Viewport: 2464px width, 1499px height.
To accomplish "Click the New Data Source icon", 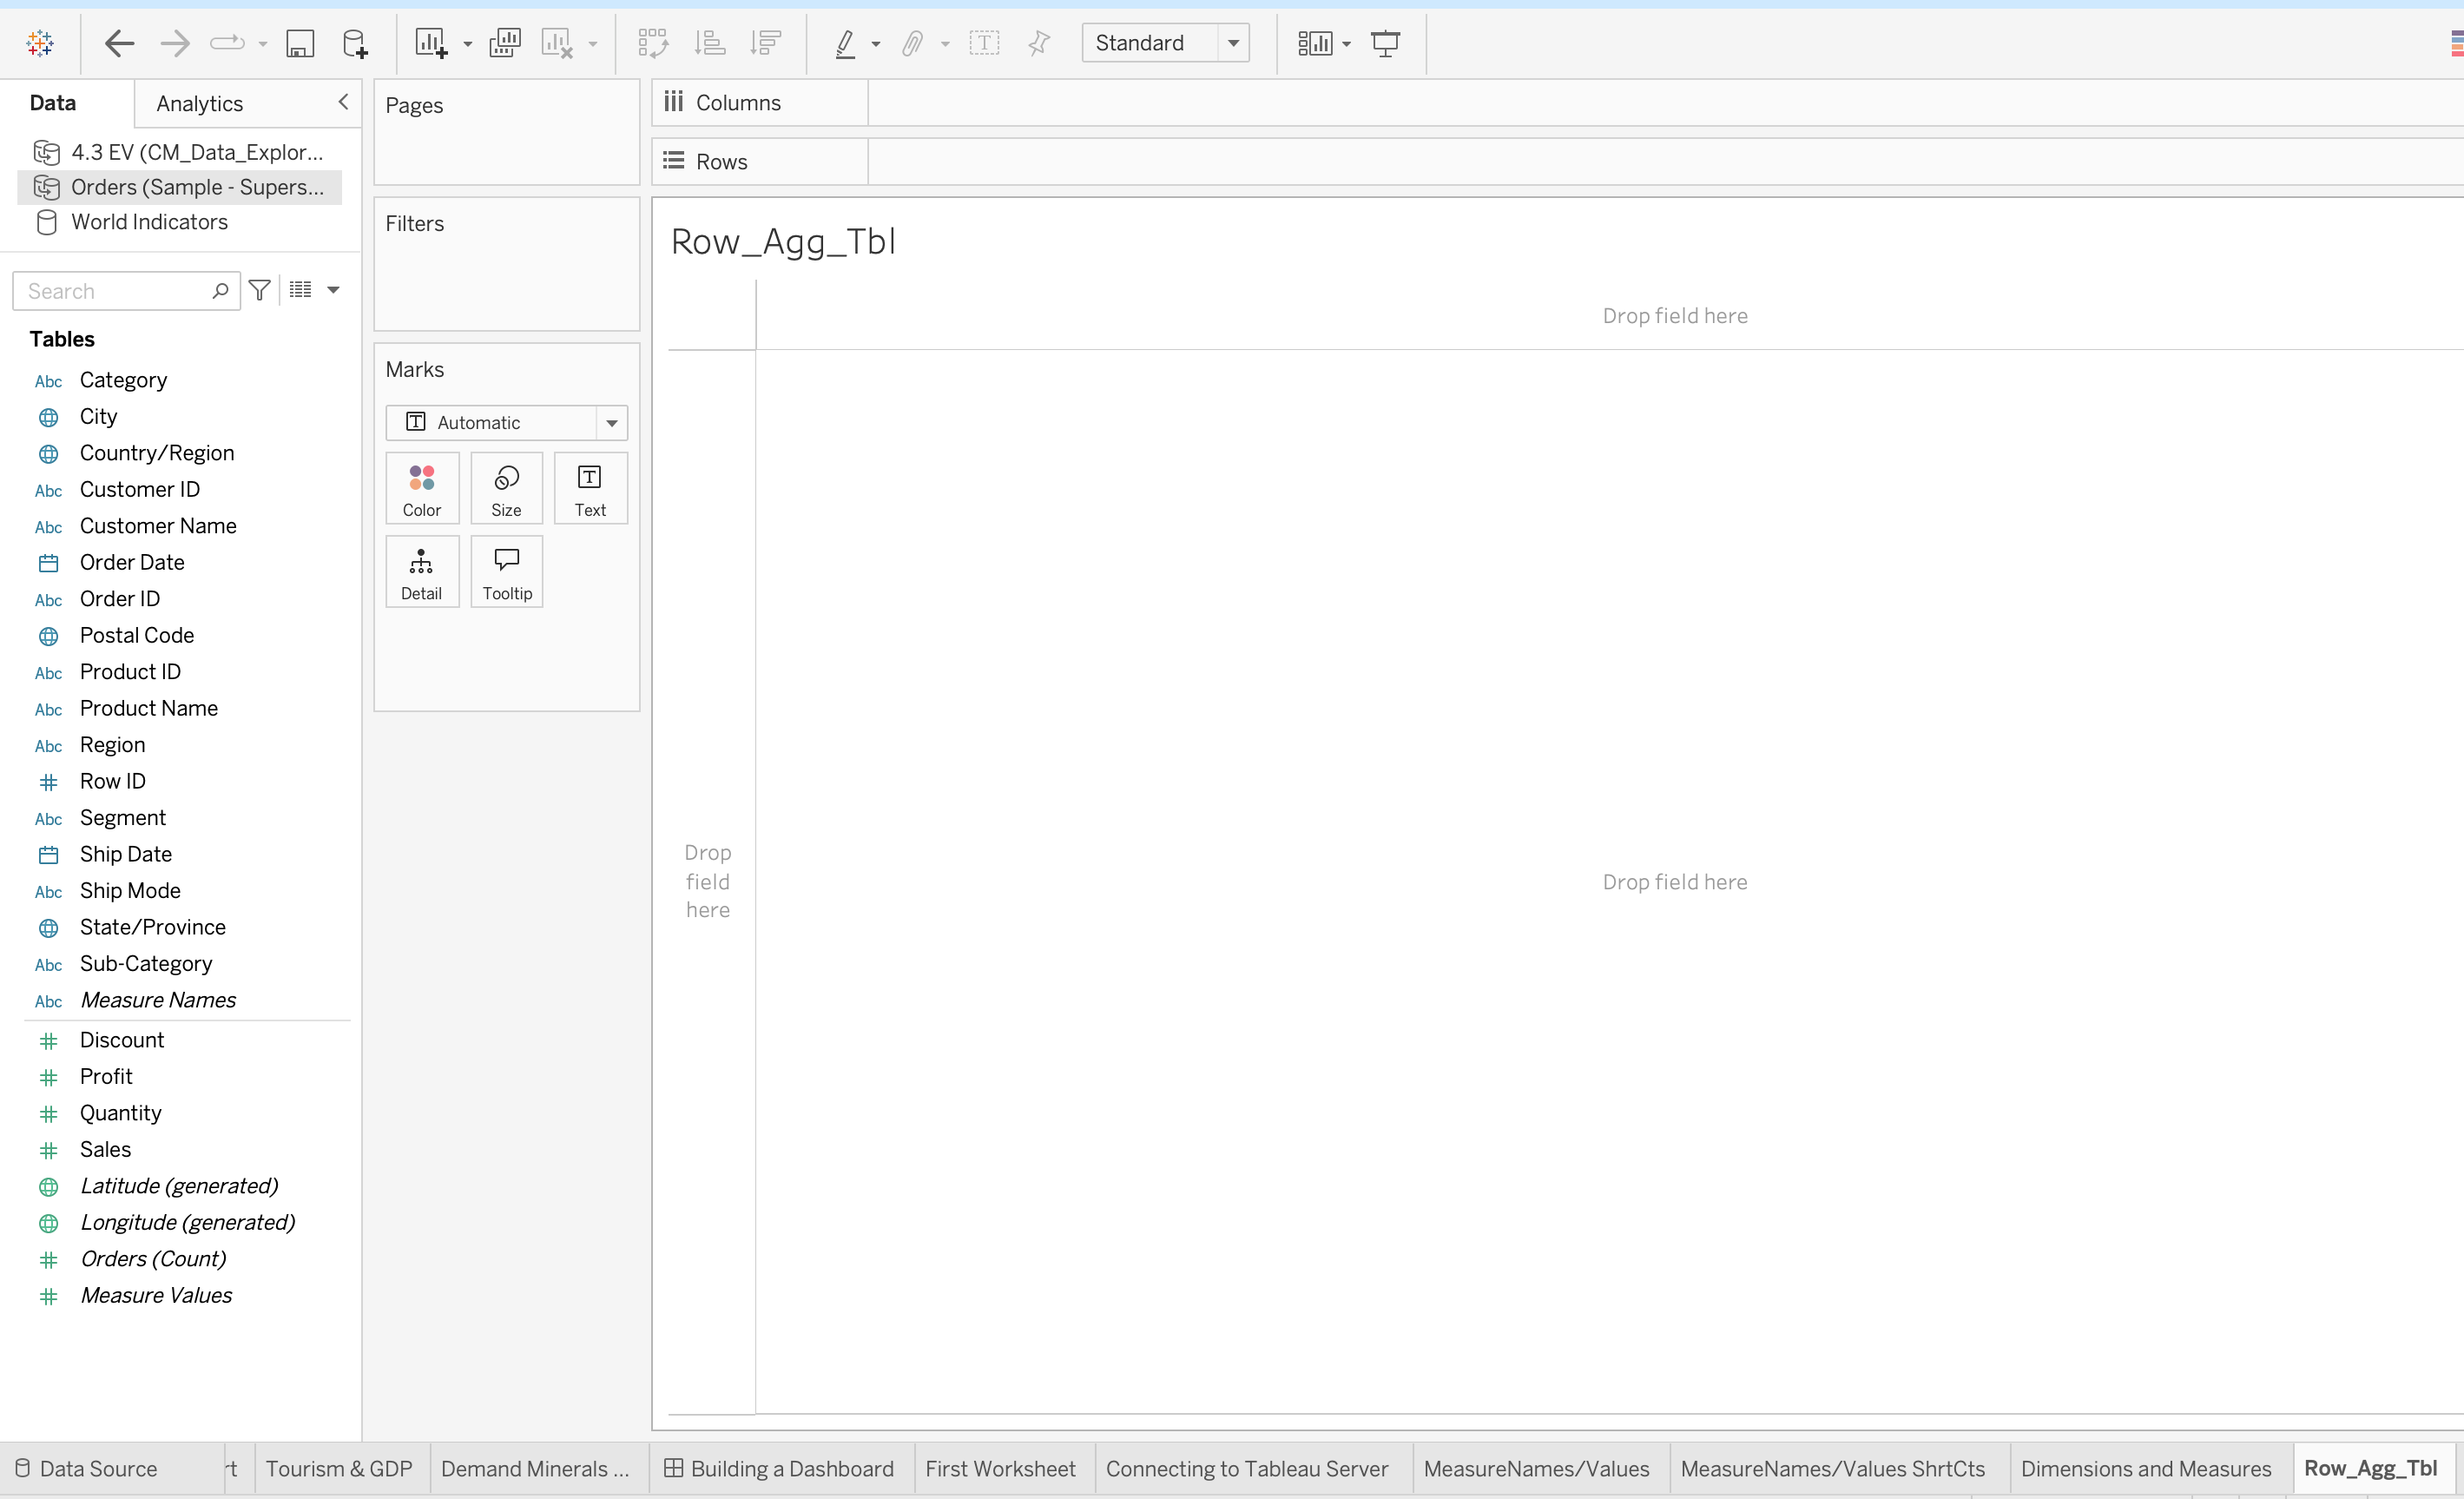I will (355, 43).
